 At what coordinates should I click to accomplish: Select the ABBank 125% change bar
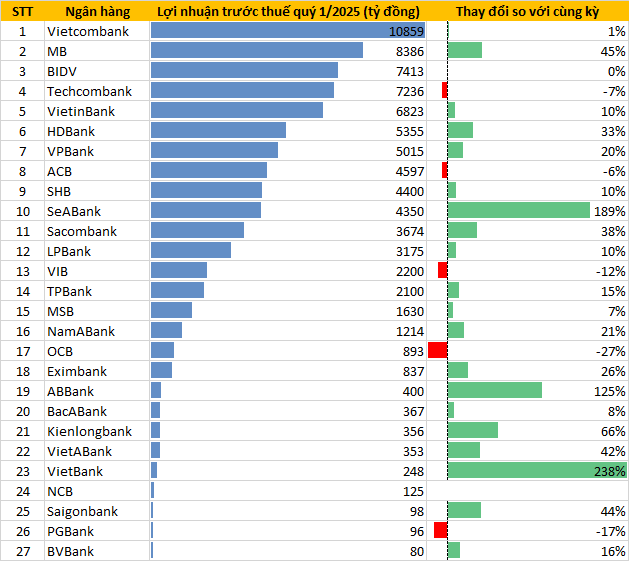(x=494, y=391)
